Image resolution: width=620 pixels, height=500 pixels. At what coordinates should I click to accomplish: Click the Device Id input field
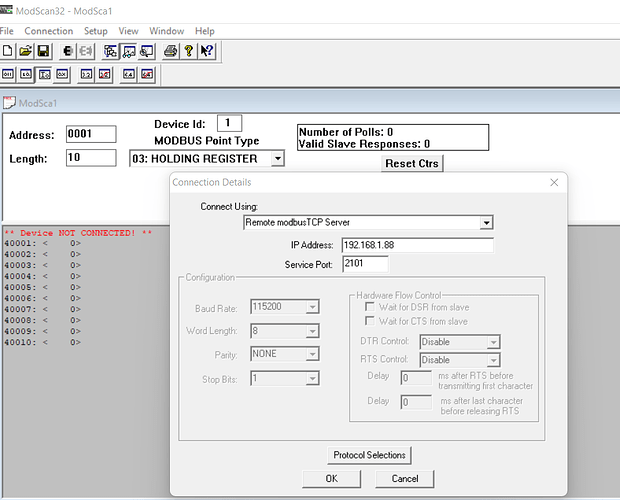tap(229, 123)
